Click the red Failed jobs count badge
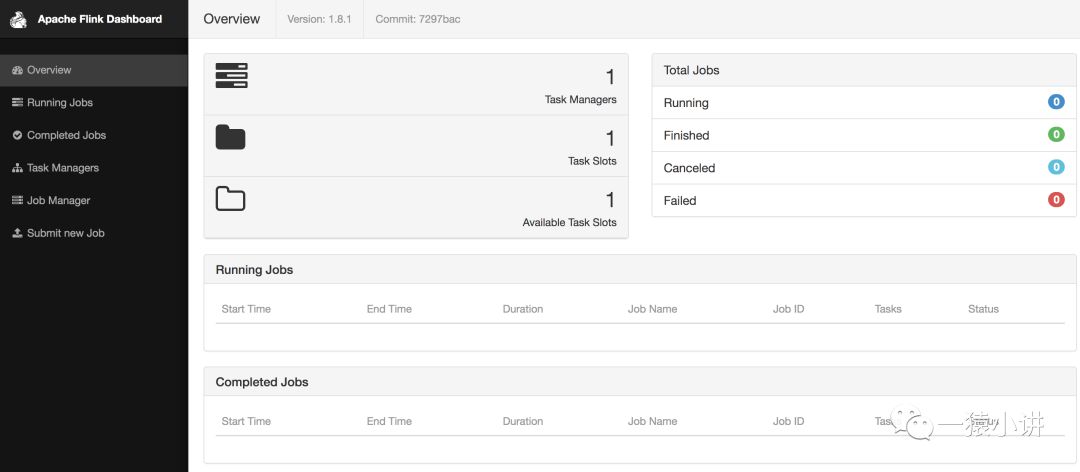 1056,201
